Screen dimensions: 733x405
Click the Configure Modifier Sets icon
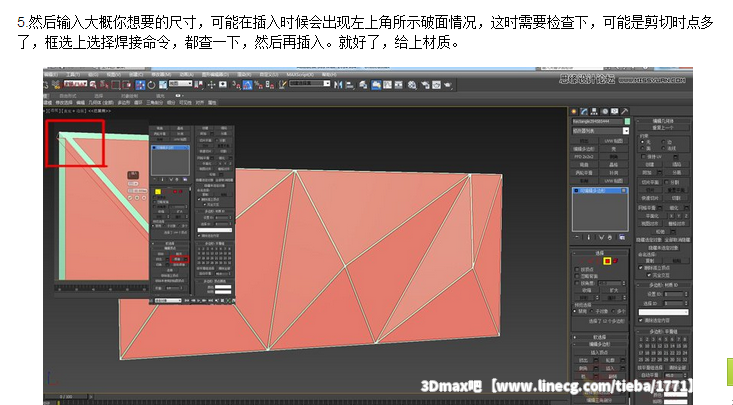[622, 238]
